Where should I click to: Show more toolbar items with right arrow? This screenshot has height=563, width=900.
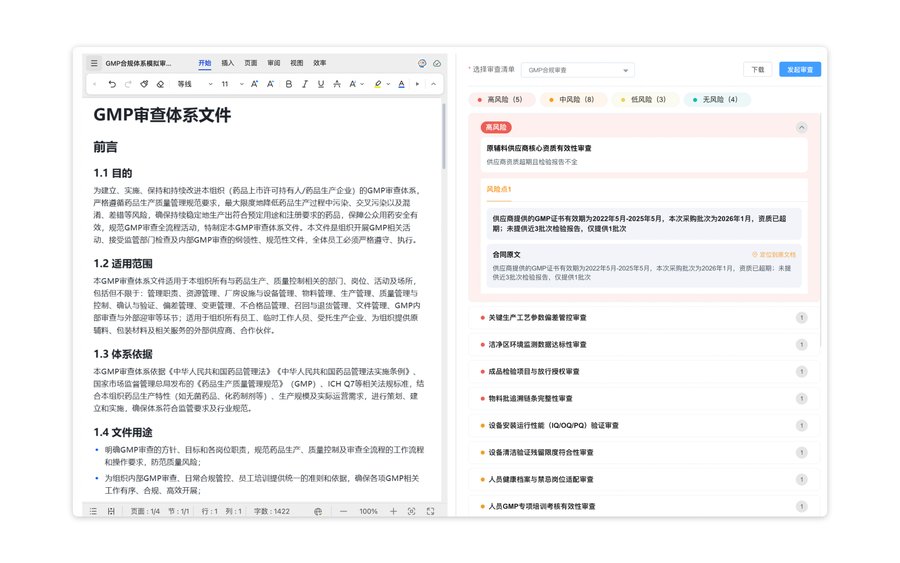pos(417,84)
